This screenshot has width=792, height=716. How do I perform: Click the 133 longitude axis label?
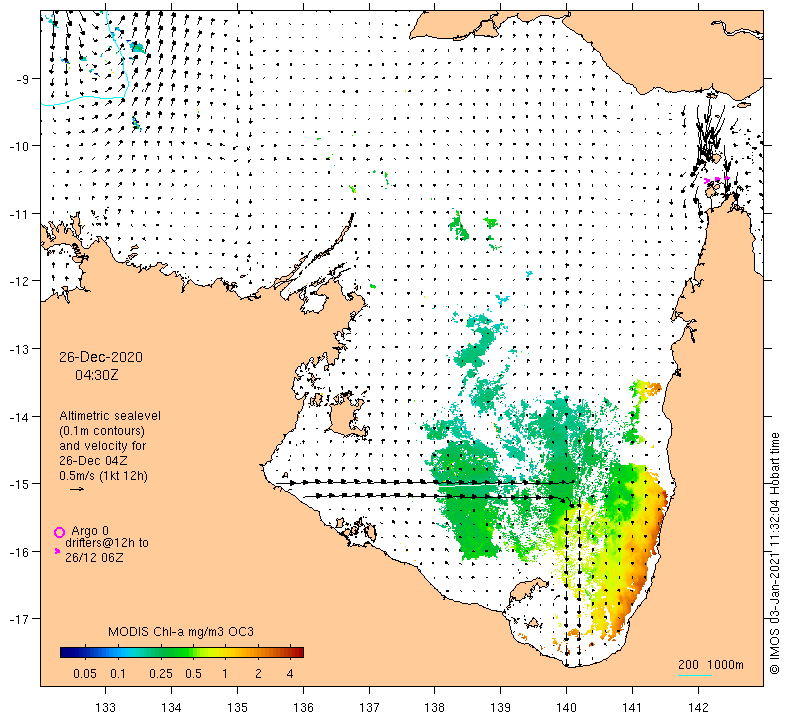[105, 707]
